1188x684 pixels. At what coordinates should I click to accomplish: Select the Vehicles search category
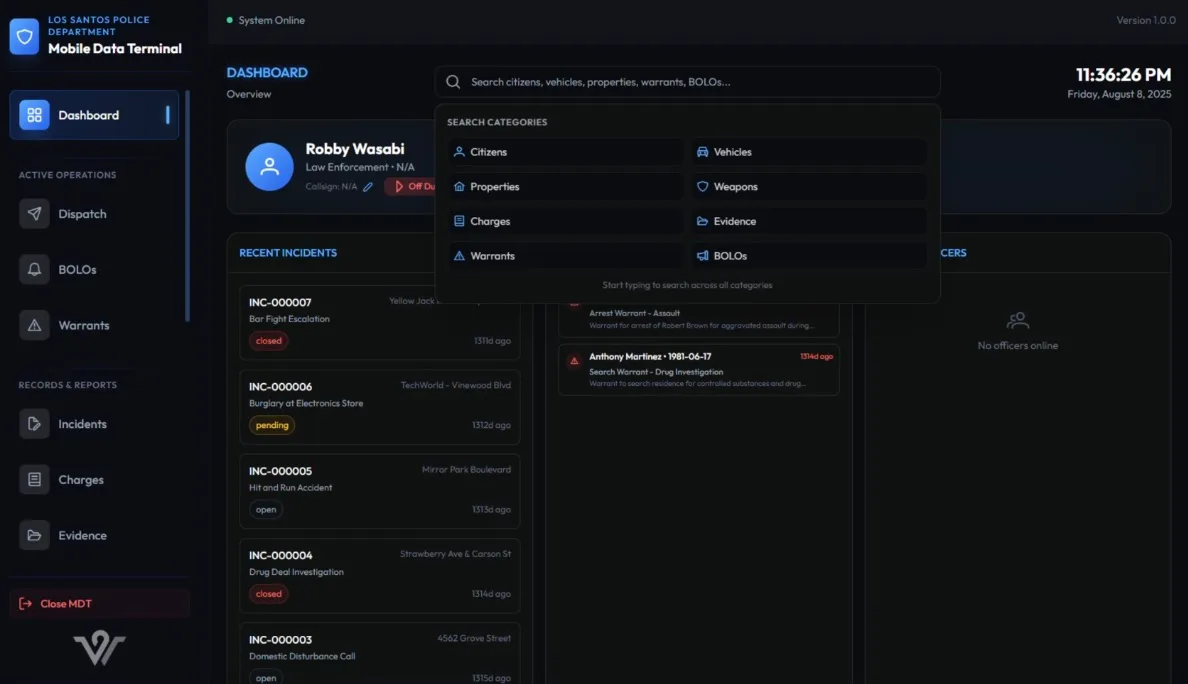809,151
